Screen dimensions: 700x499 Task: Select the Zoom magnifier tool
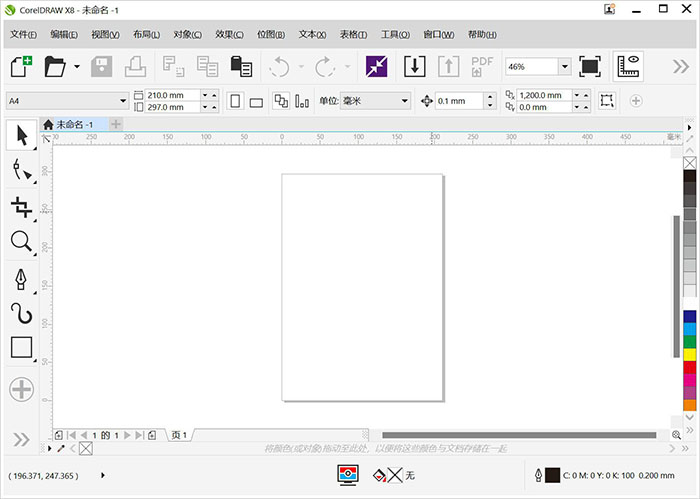click(x=21, y=241)
